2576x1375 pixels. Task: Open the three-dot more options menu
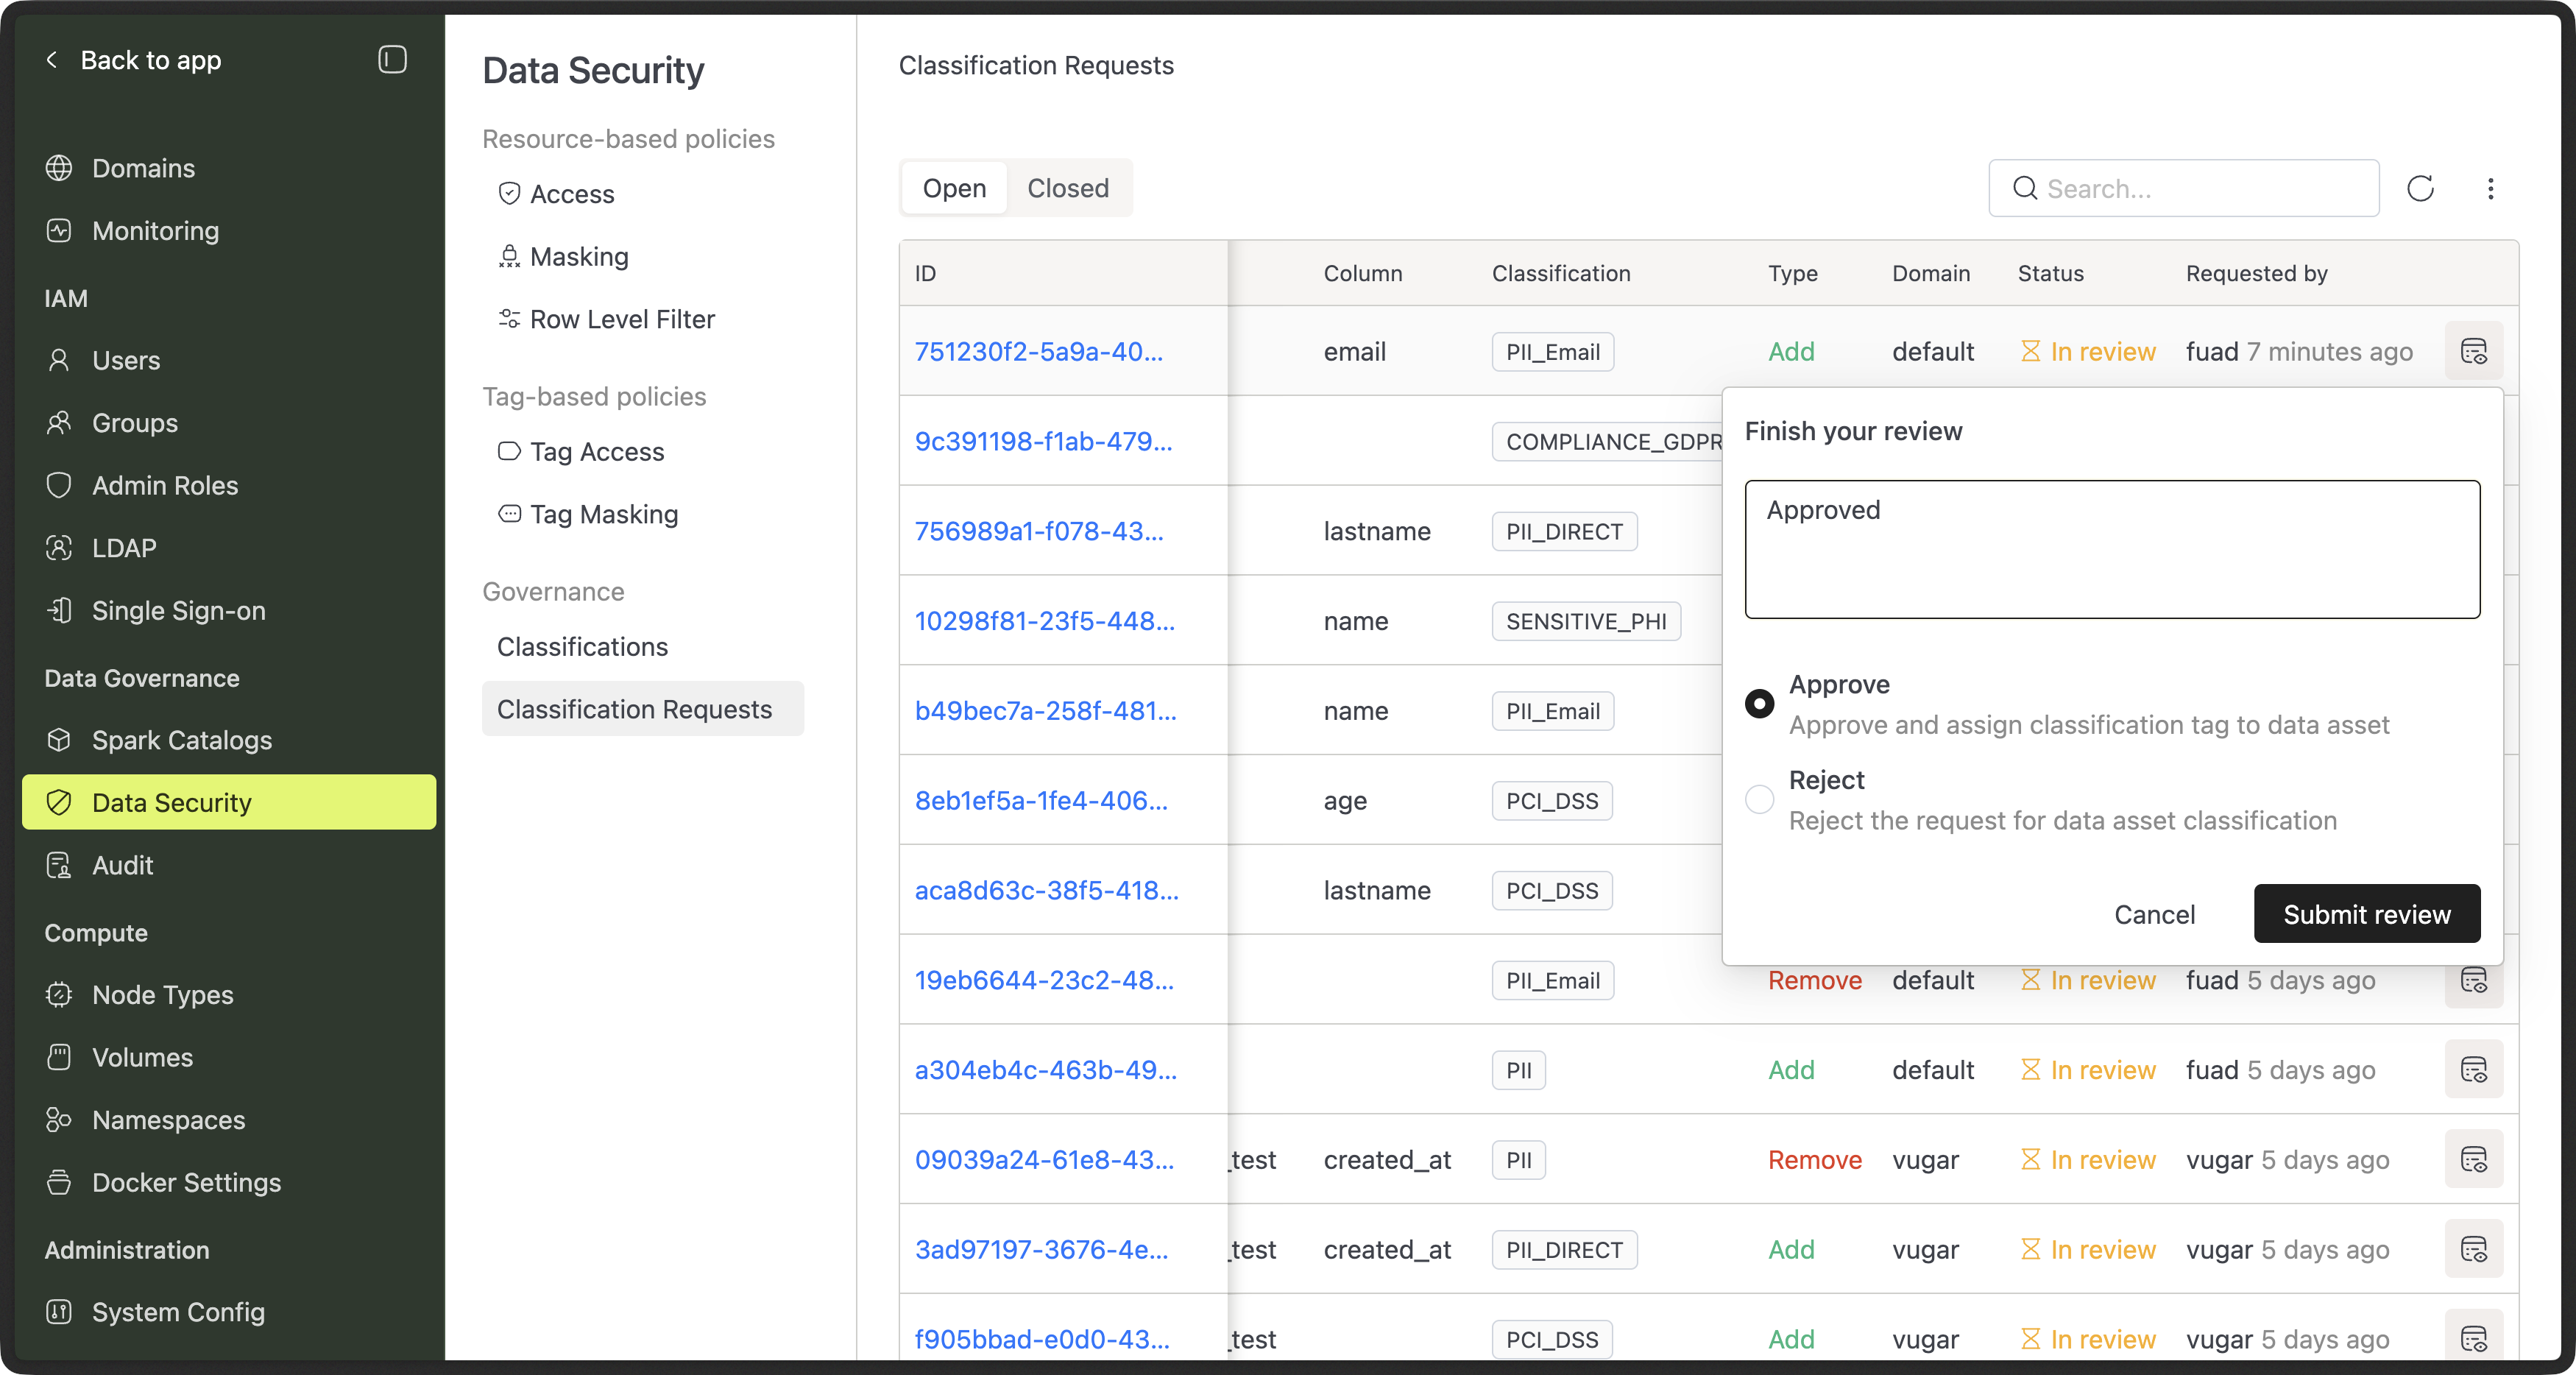pos(2490,188)
